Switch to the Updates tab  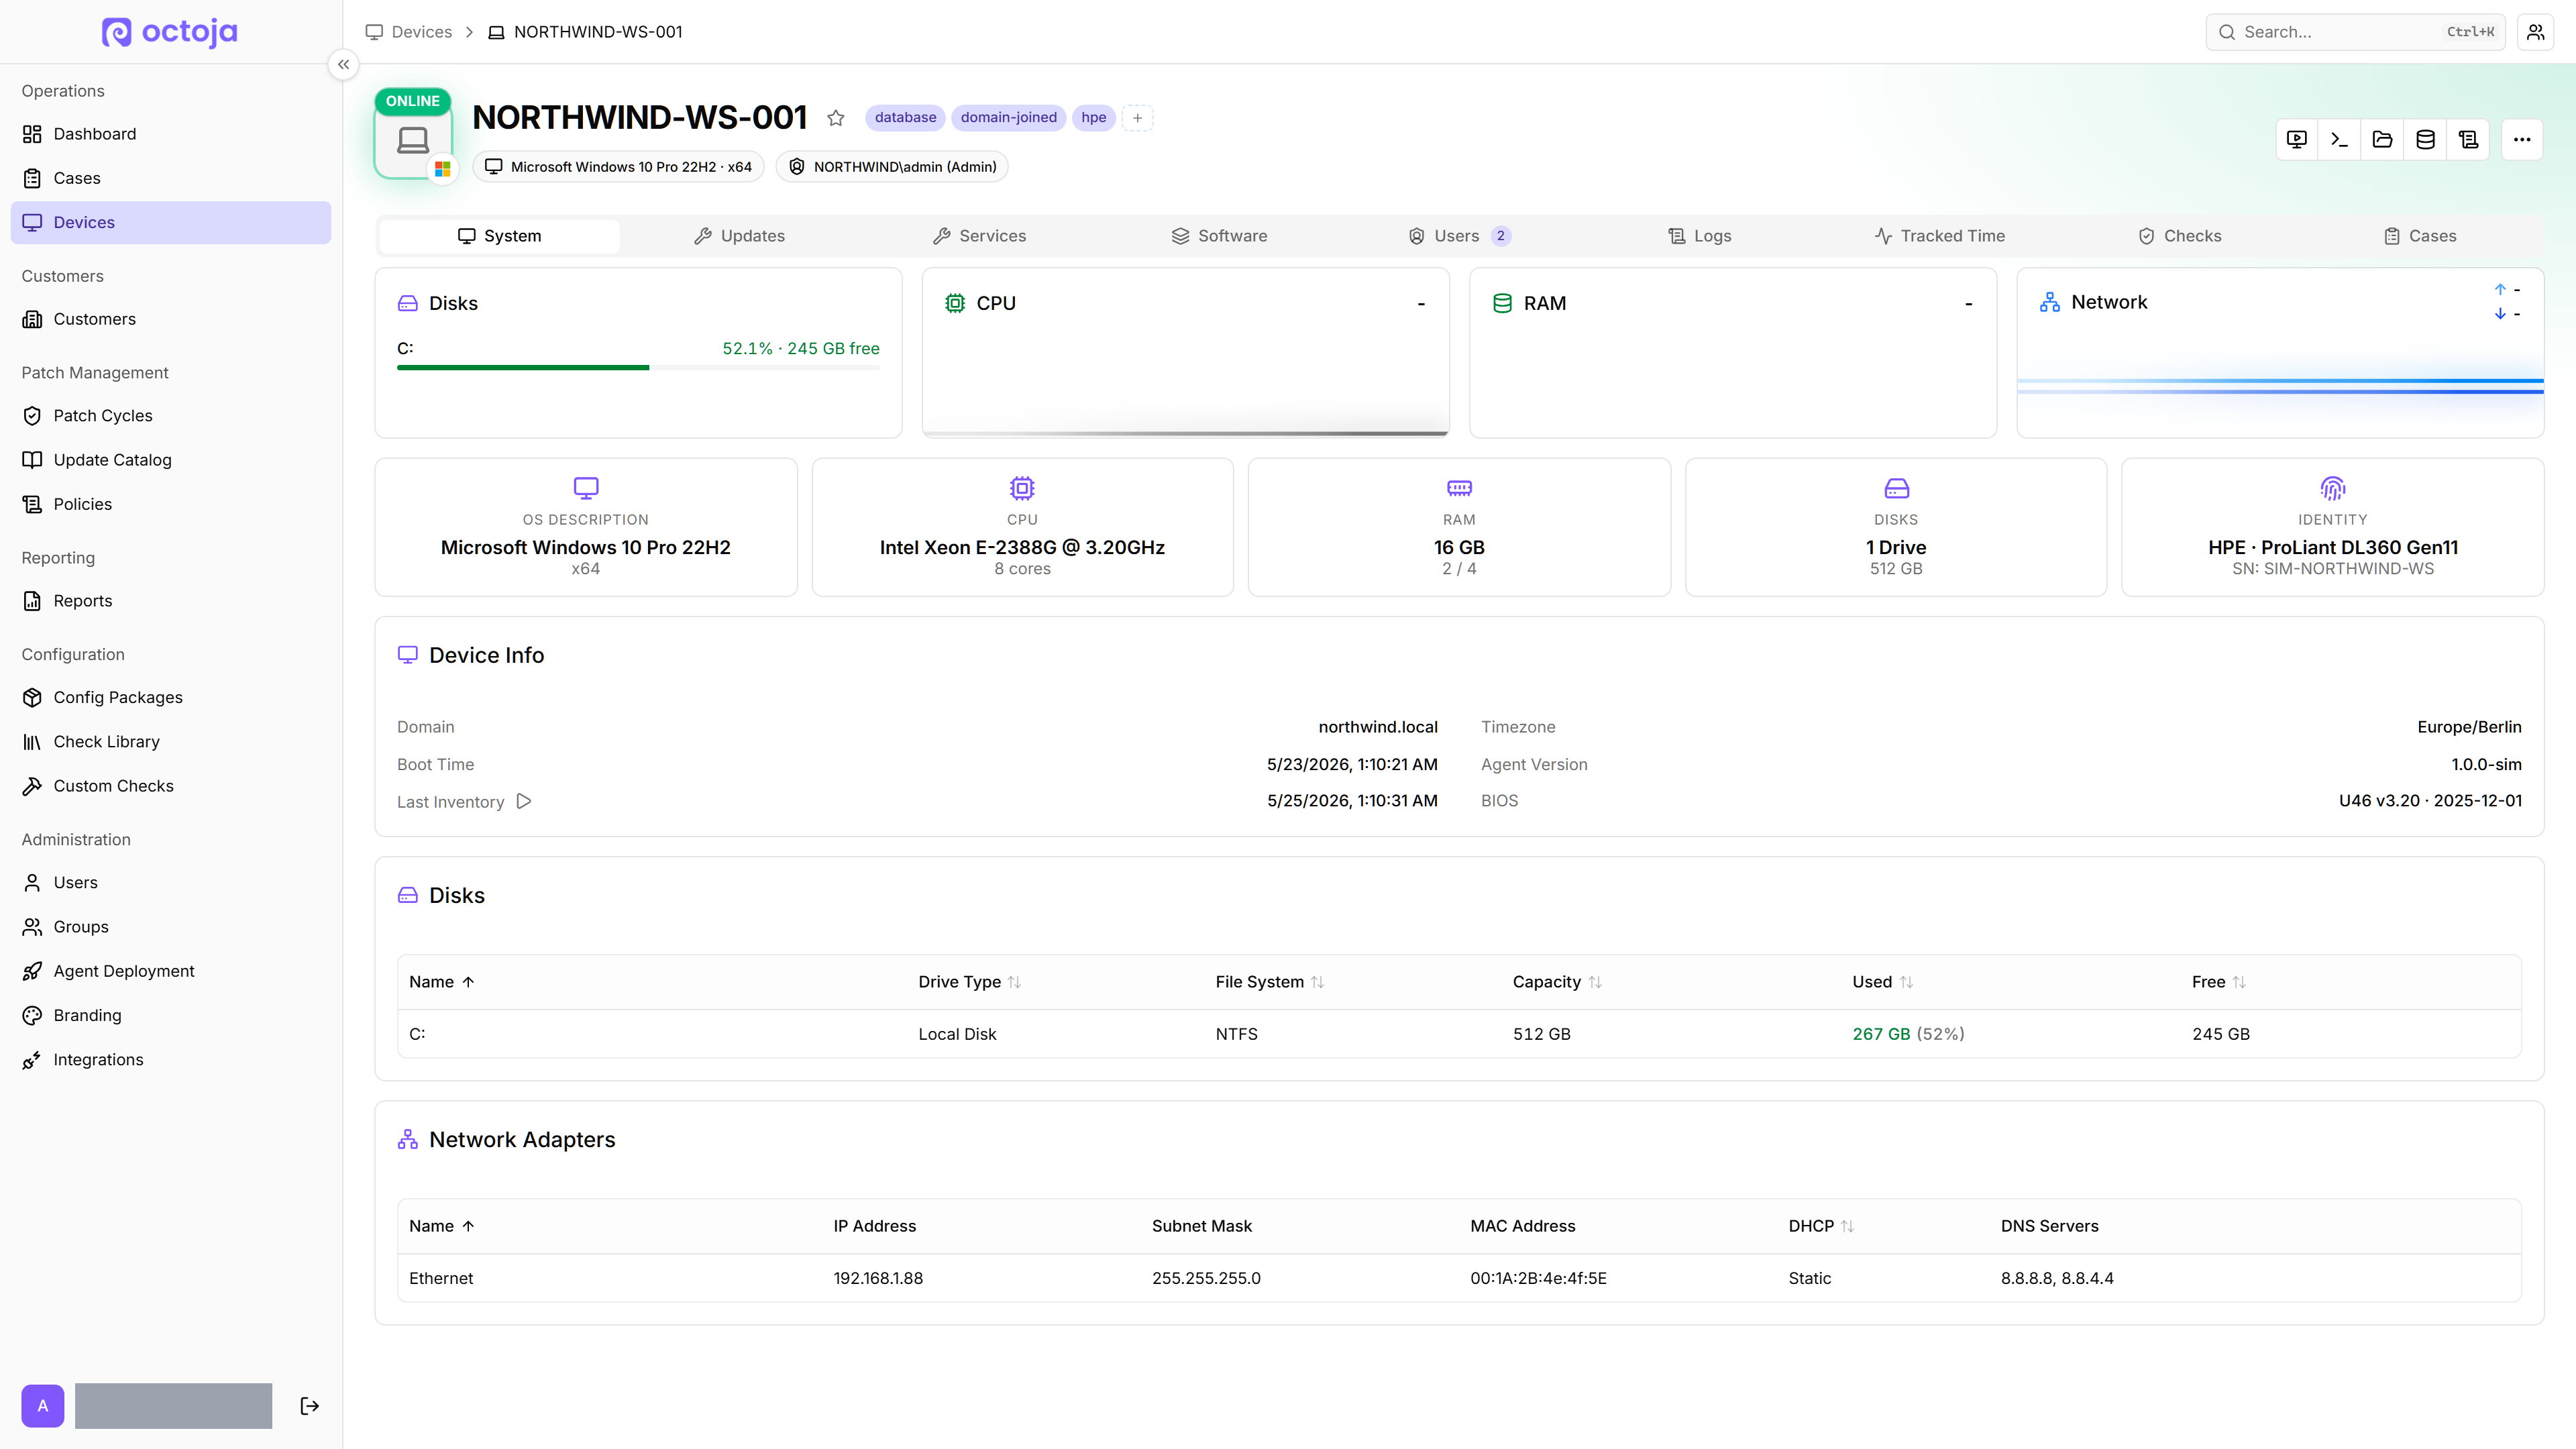click(x=739, y=236)
